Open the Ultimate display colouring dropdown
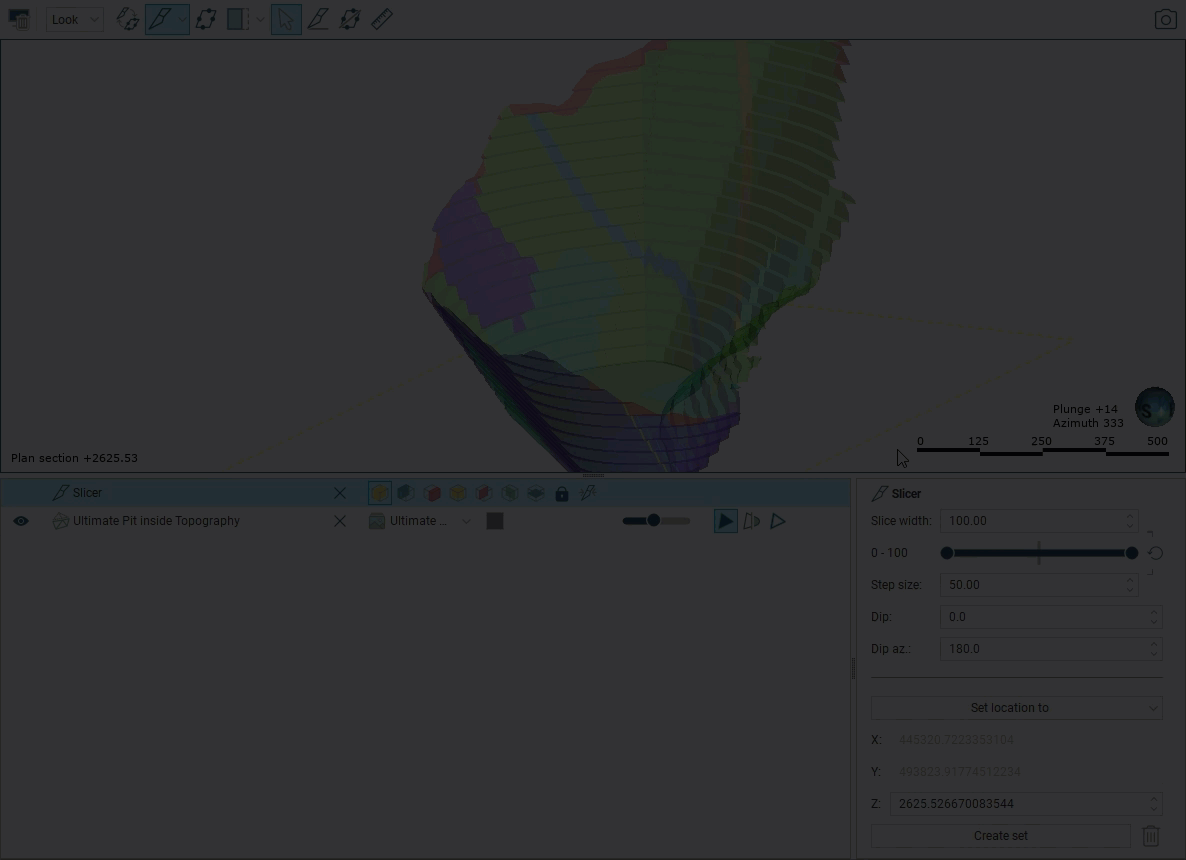The height and width of the screenshot is (860, 1186). (x=420, y=521)
